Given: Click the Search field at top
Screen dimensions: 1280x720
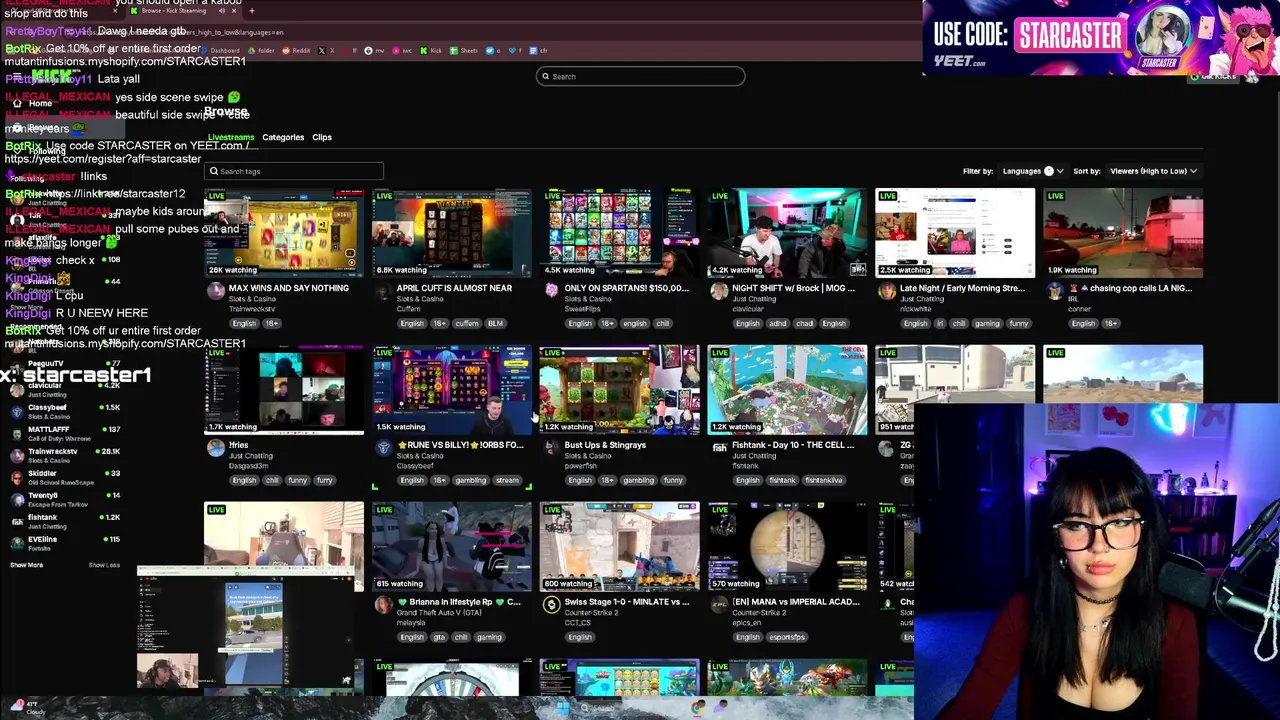Looking at the screenshot, I should (x=640, y=76).
